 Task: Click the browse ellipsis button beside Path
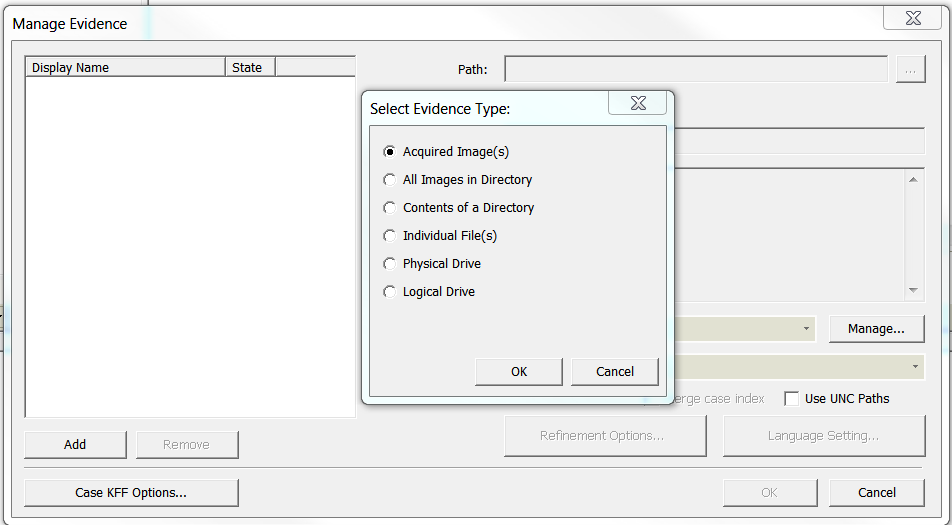tap(911, 69)
